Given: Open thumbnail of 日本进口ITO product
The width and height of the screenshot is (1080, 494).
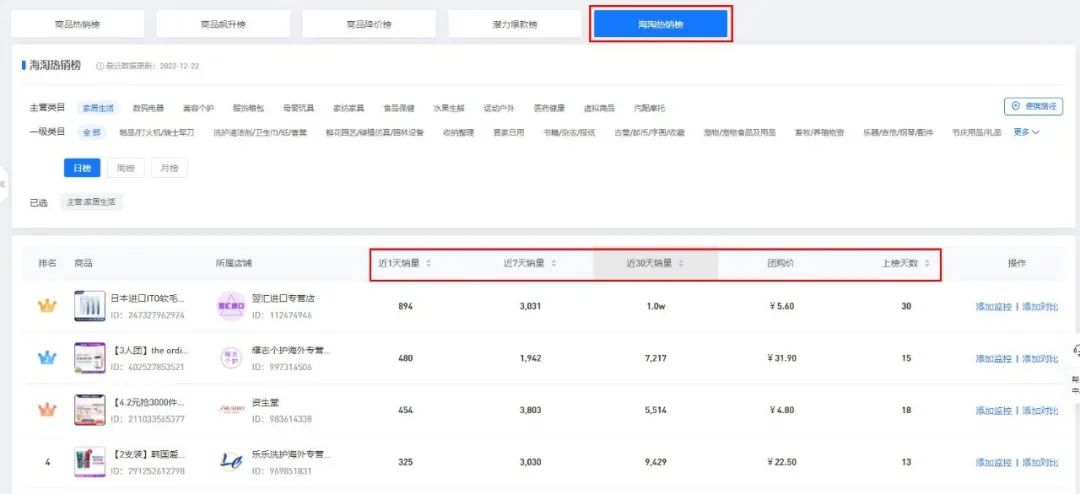Looking at the screenshot, I should pyautogui.click(x=90, y=306).
